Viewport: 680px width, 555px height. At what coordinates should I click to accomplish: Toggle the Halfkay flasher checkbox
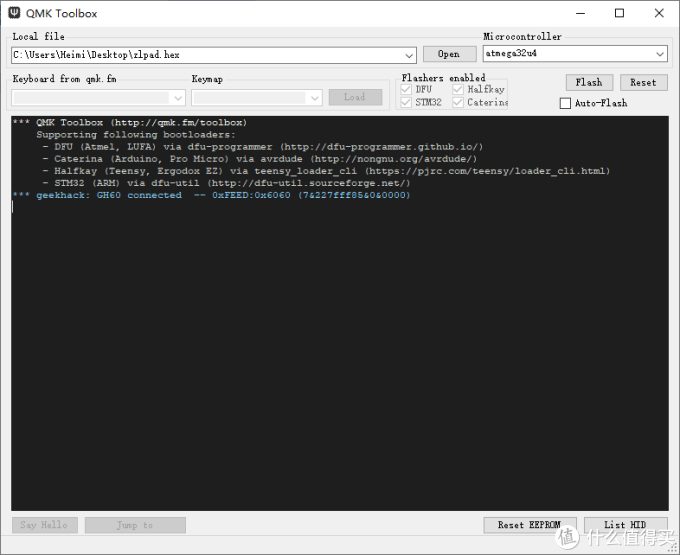(458, 89)
